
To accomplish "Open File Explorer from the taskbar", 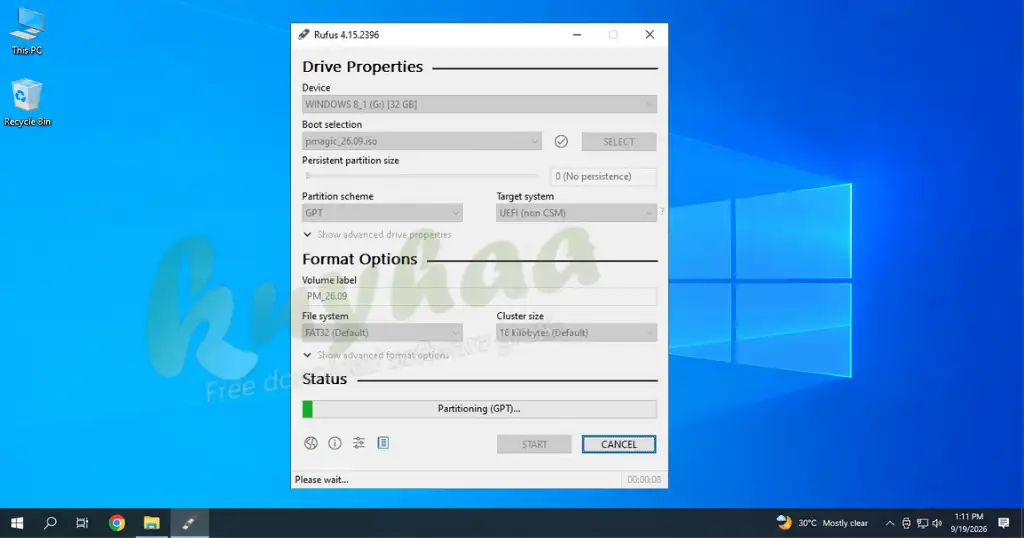I will (x=152, y=523).
